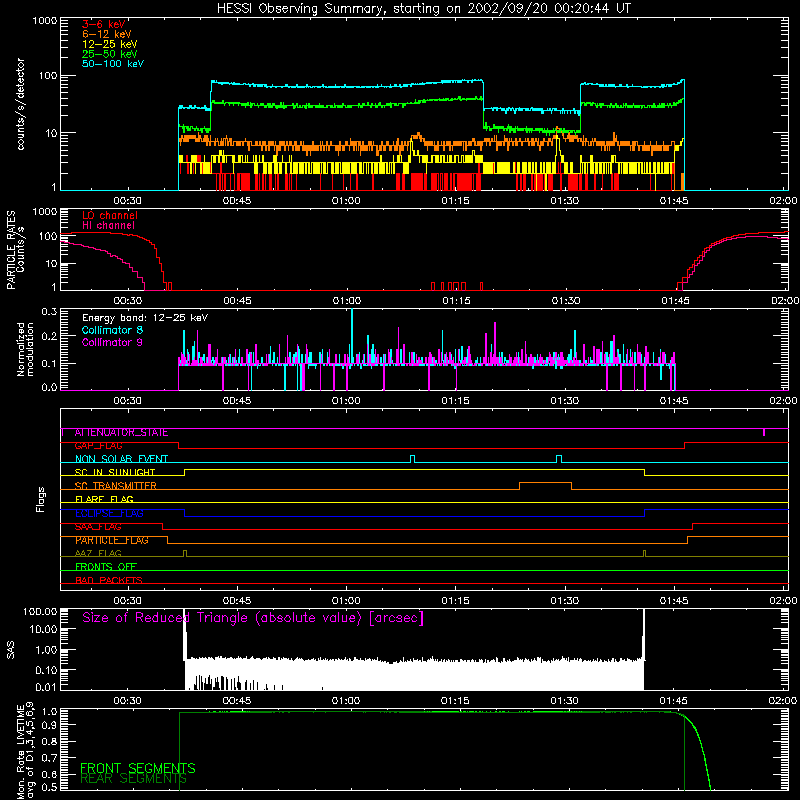Click the 0.9 tick on livetime axis
The width and height of the screenshot is (800, 800).
(49, 724)
